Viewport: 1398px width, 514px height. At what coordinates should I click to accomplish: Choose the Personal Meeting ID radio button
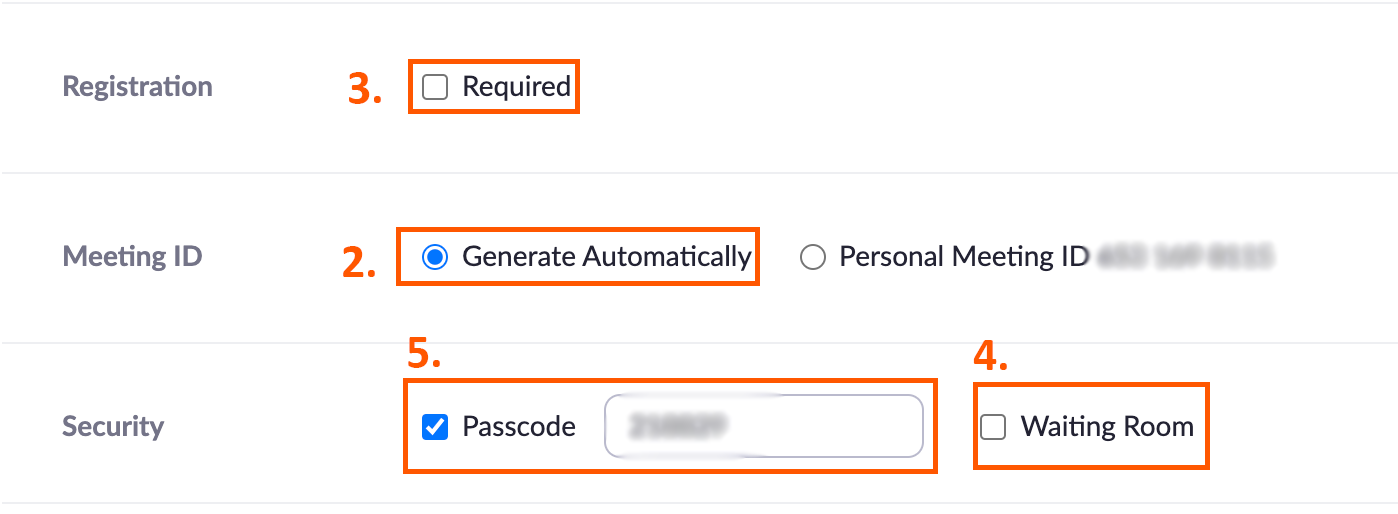813,258
